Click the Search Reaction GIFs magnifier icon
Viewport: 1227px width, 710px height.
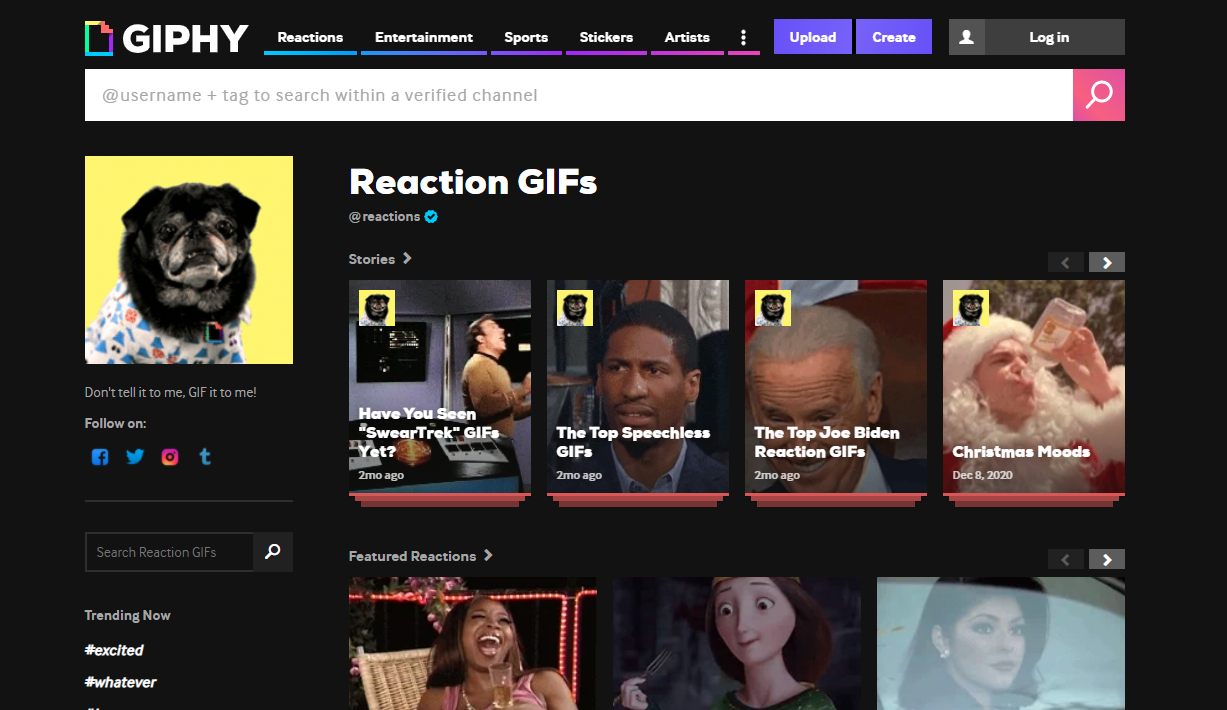point(273,551)
